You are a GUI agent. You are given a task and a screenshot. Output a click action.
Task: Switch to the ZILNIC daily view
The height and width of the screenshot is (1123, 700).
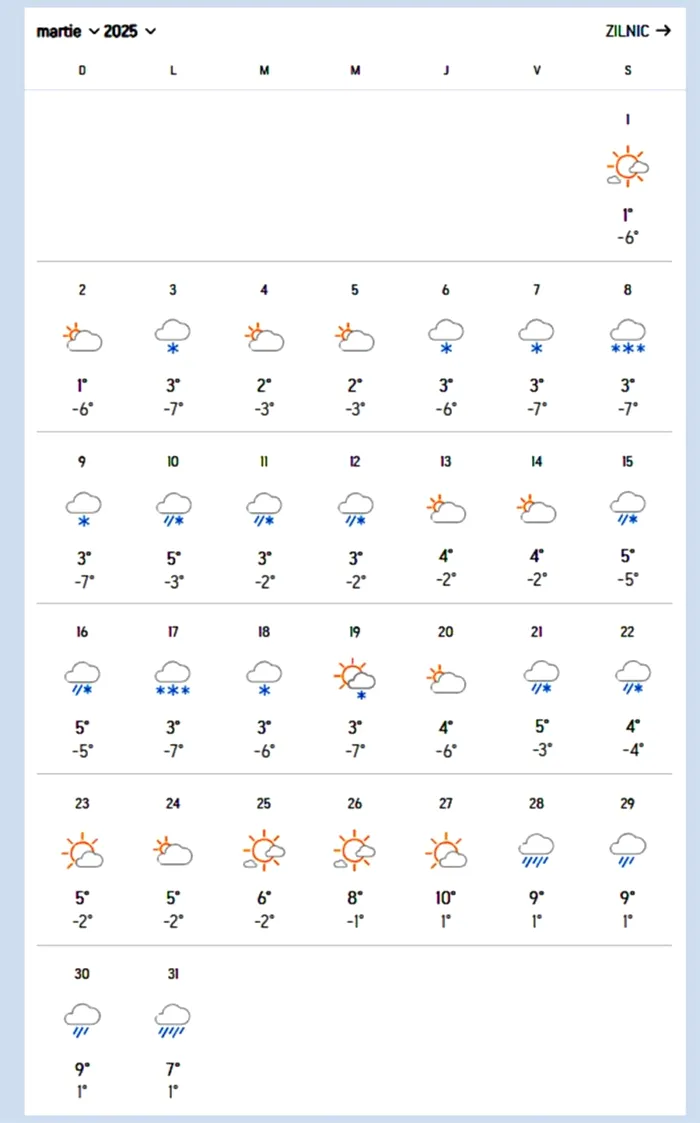point(638,31)
